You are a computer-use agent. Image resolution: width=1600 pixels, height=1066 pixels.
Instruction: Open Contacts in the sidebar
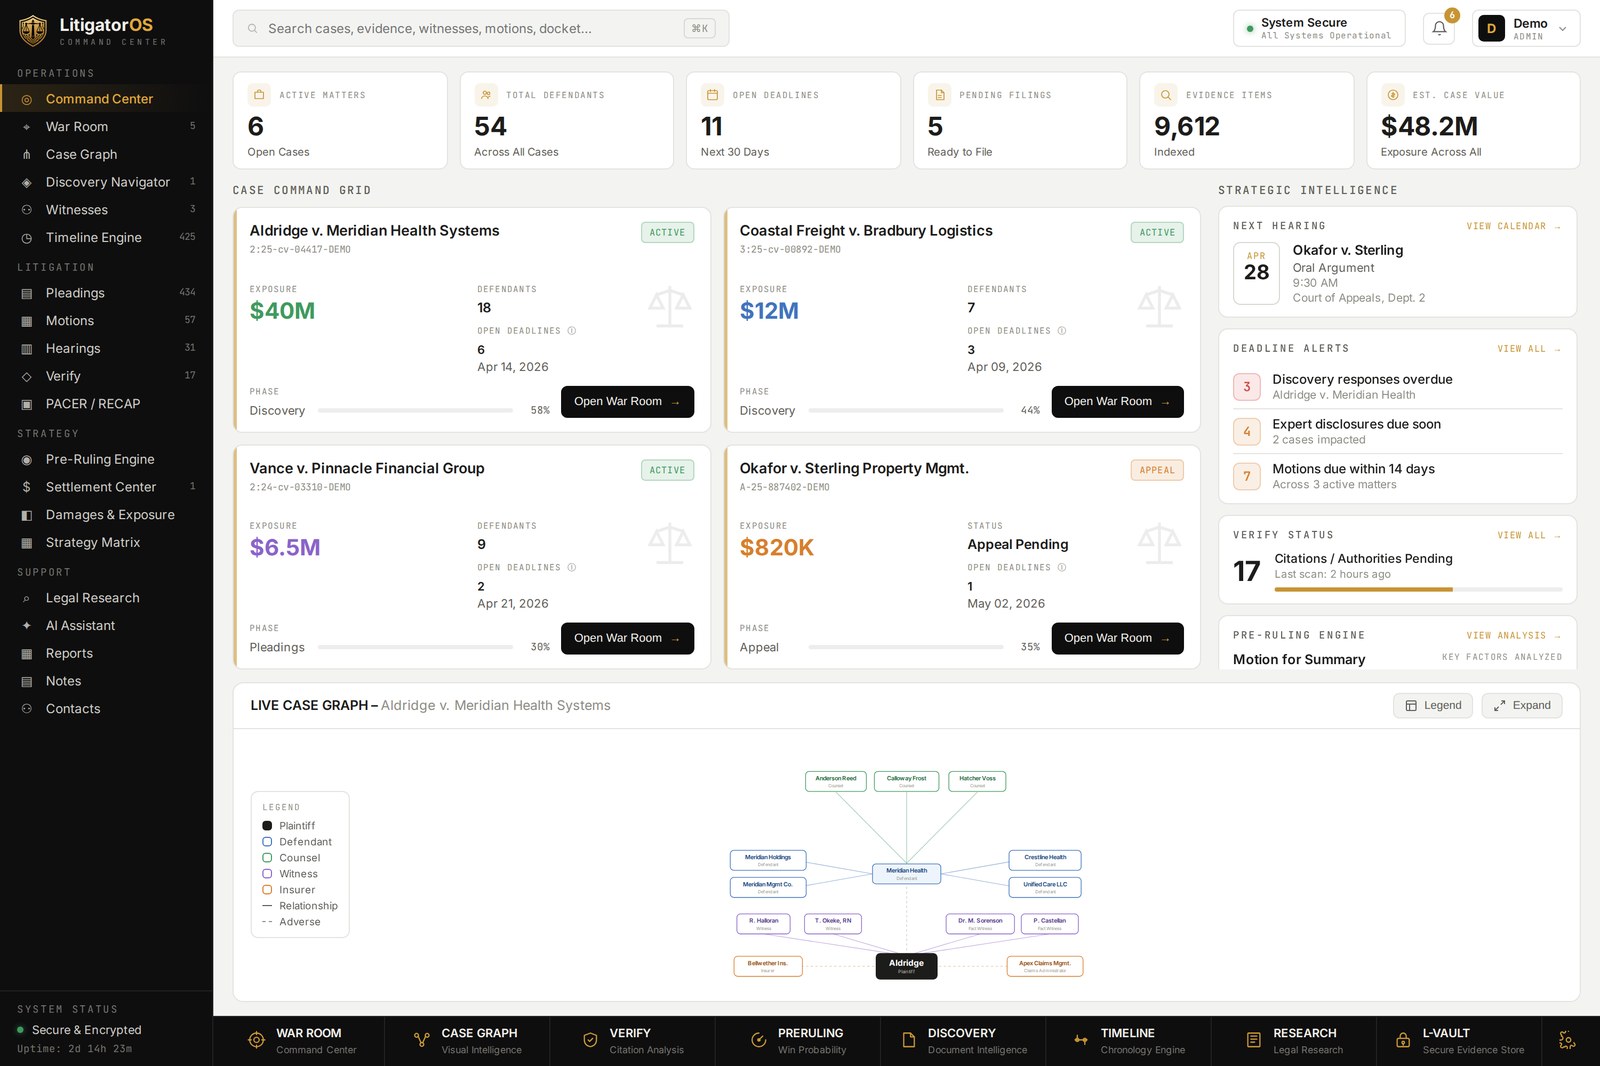pyautogui.click(x=106, y=709)
